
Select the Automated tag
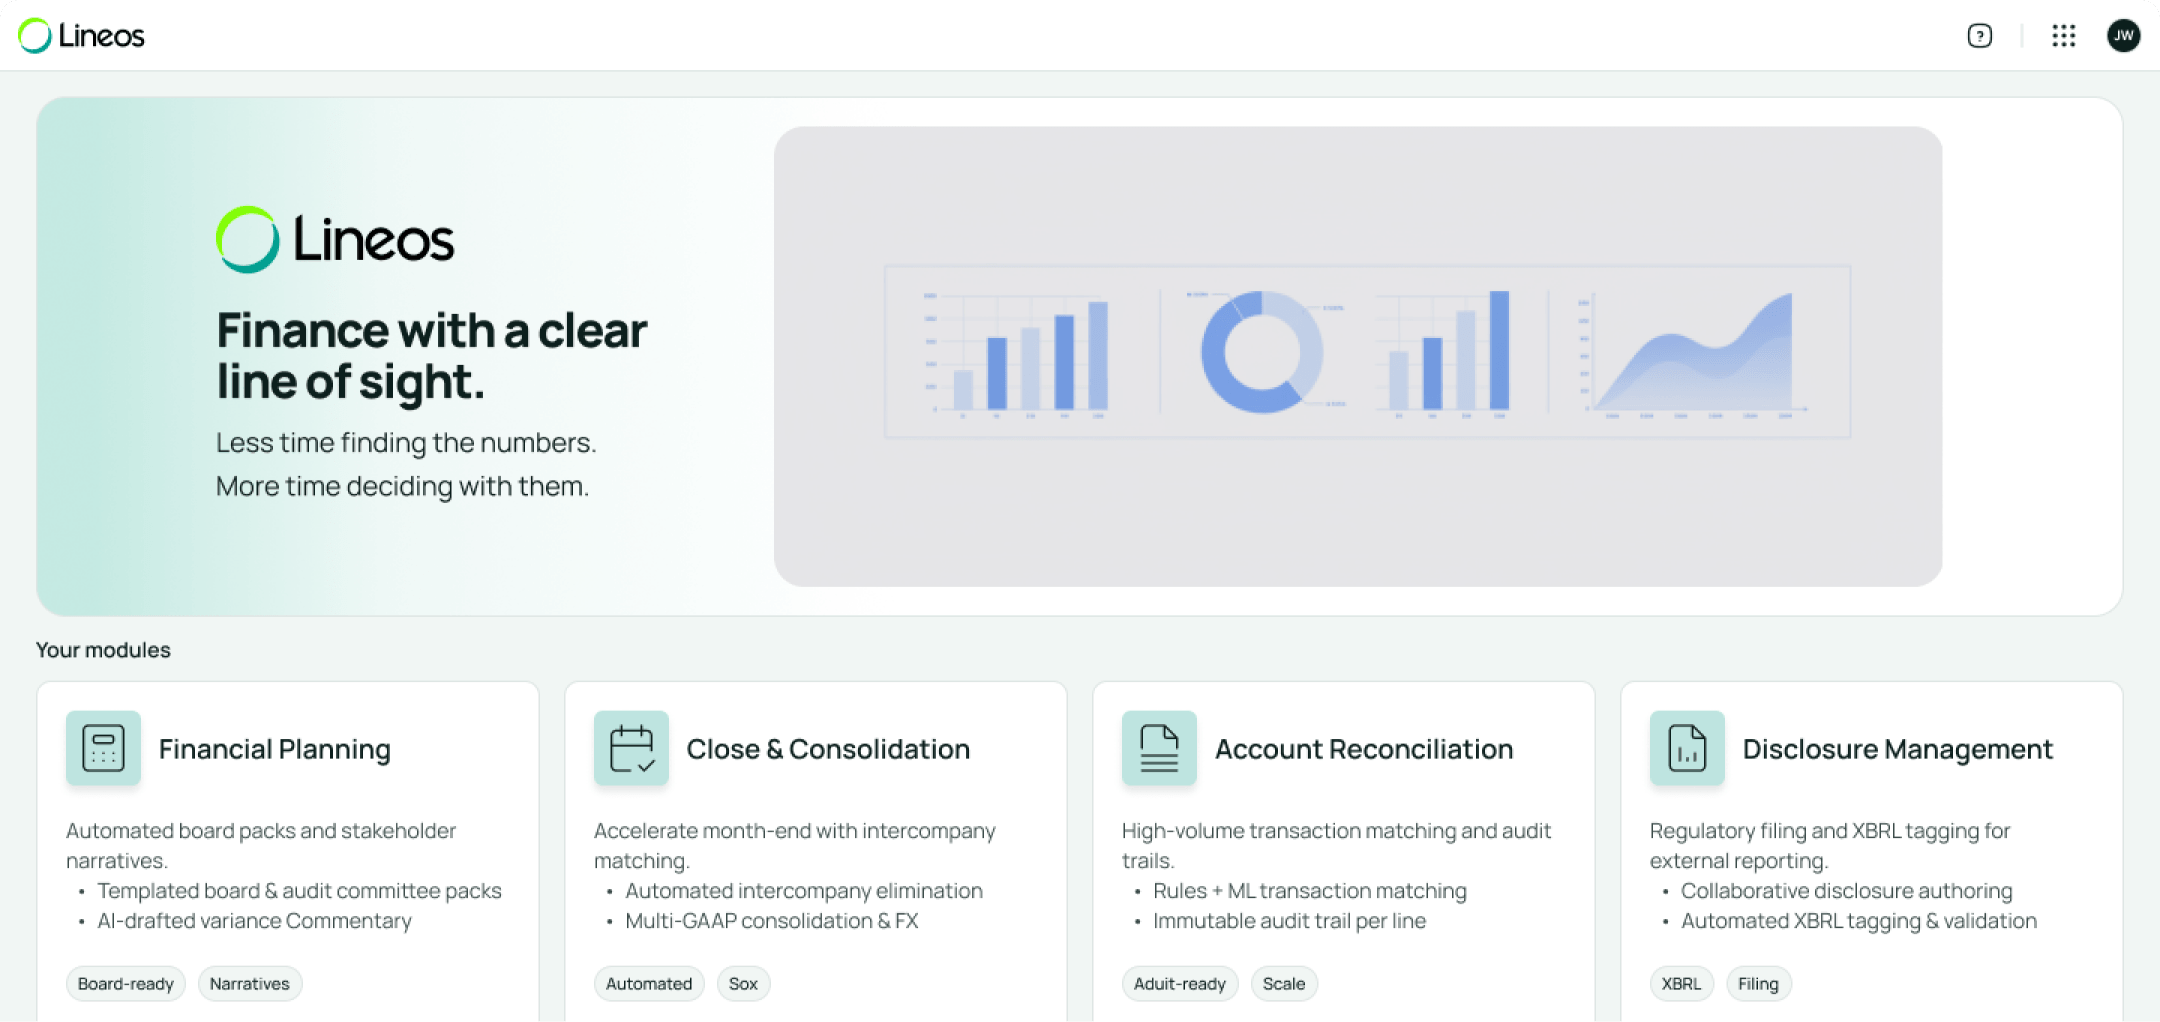(x=649, y=984)
